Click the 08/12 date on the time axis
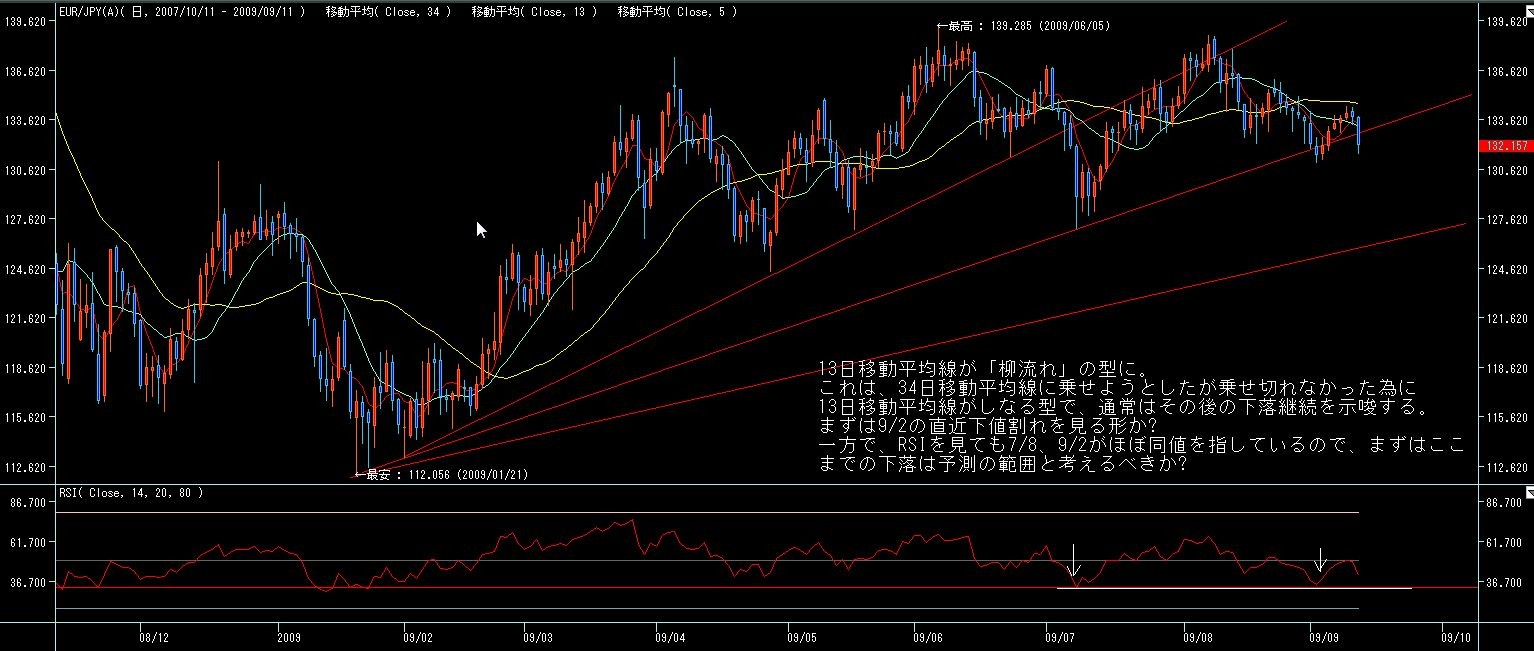Image resolution: width=1534 pixels, height=651 pixels. [154, 636]
